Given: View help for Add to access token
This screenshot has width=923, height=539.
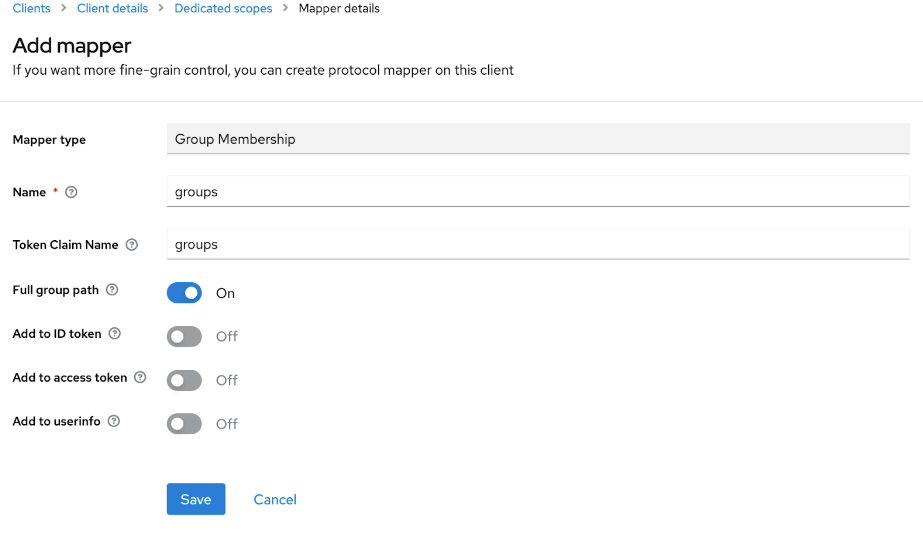Looking at the screenshot, I should click(x=140, y=378).
